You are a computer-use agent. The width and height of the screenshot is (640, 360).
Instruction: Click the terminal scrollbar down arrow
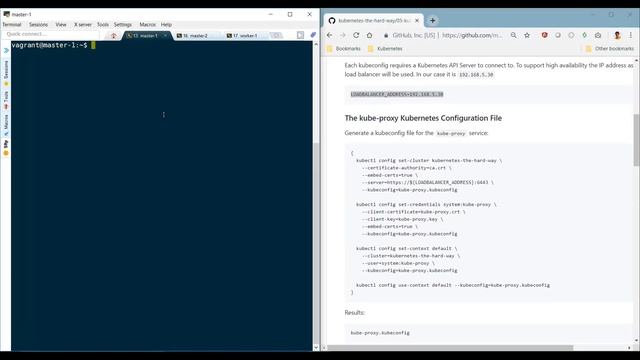(x=316, y=348)
